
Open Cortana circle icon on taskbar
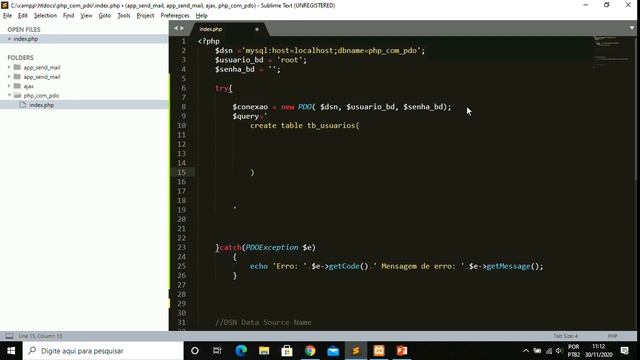[x=195, y=351]
